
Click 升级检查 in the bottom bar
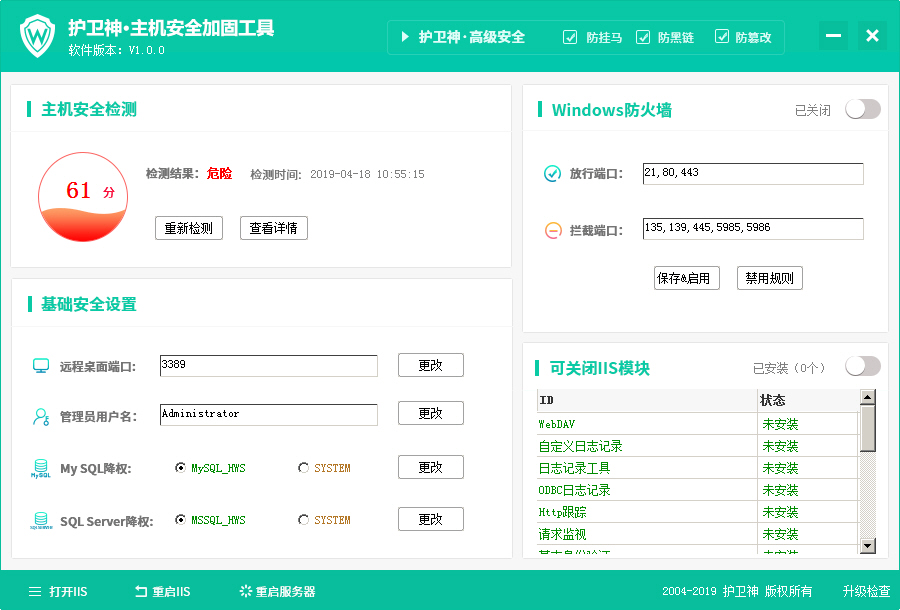(866, 591)
